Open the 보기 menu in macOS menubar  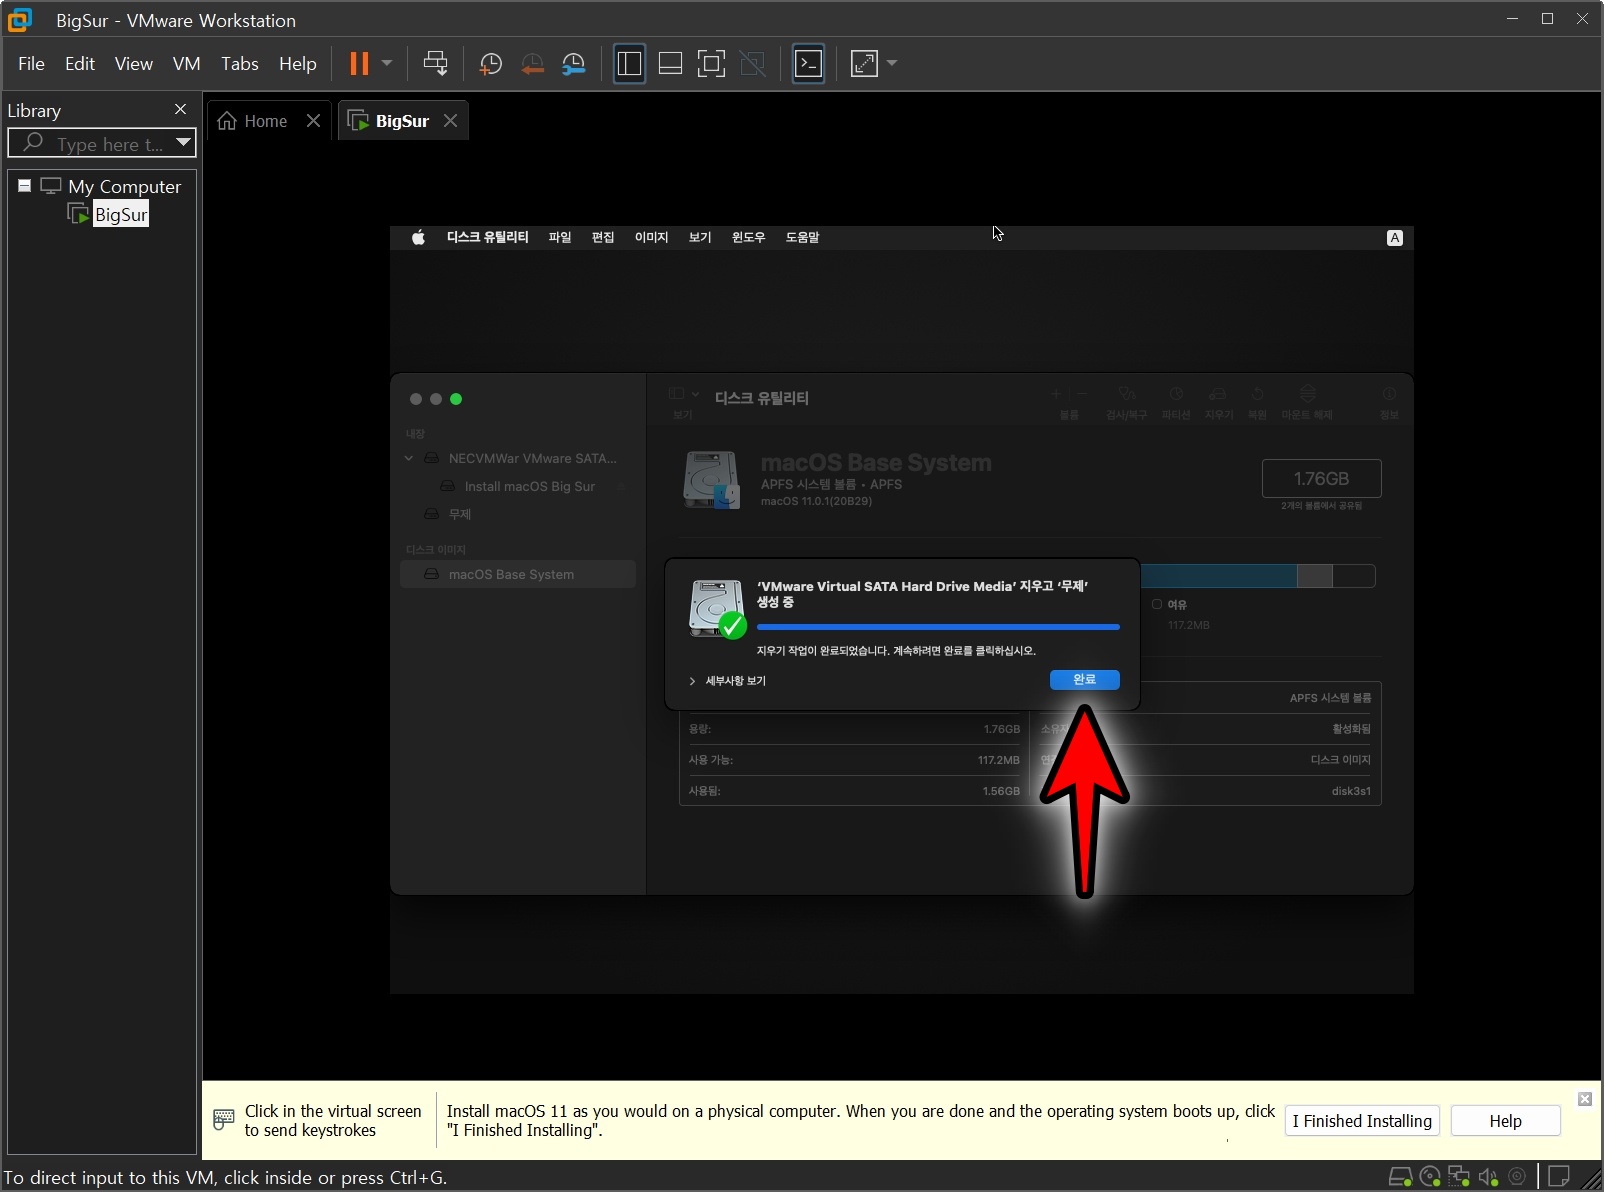click(700, 238)
